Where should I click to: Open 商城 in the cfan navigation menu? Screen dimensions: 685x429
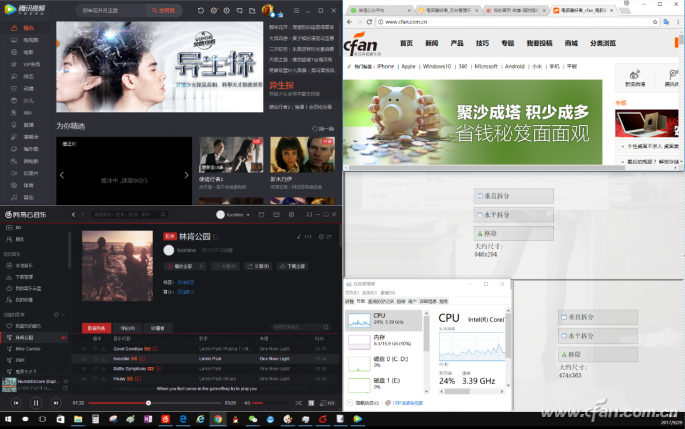(571, 43)
